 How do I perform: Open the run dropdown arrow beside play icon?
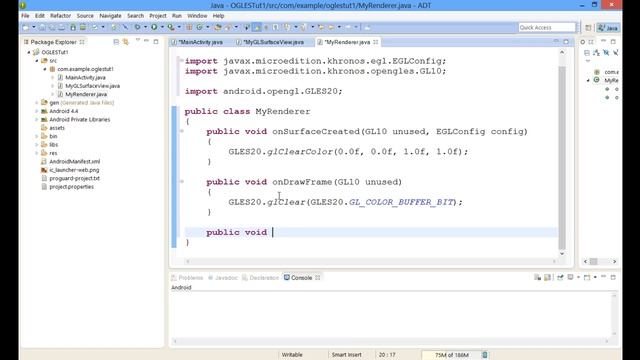point(162,27)
